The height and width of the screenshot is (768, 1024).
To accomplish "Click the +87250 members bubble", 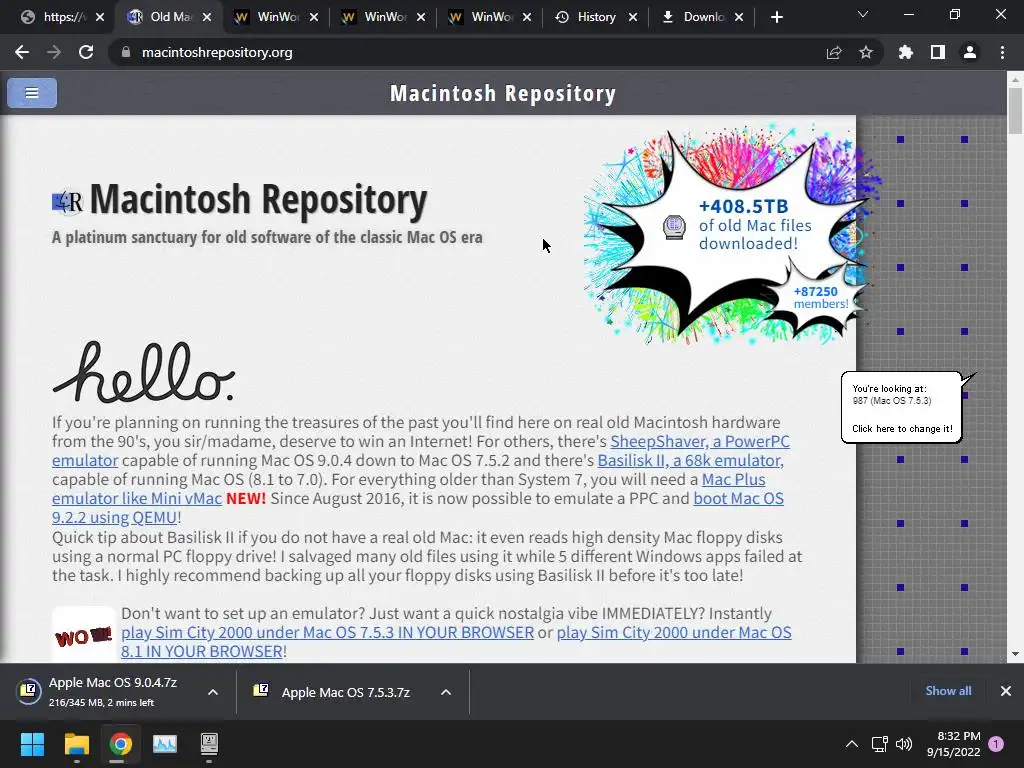I will [820, 298].
